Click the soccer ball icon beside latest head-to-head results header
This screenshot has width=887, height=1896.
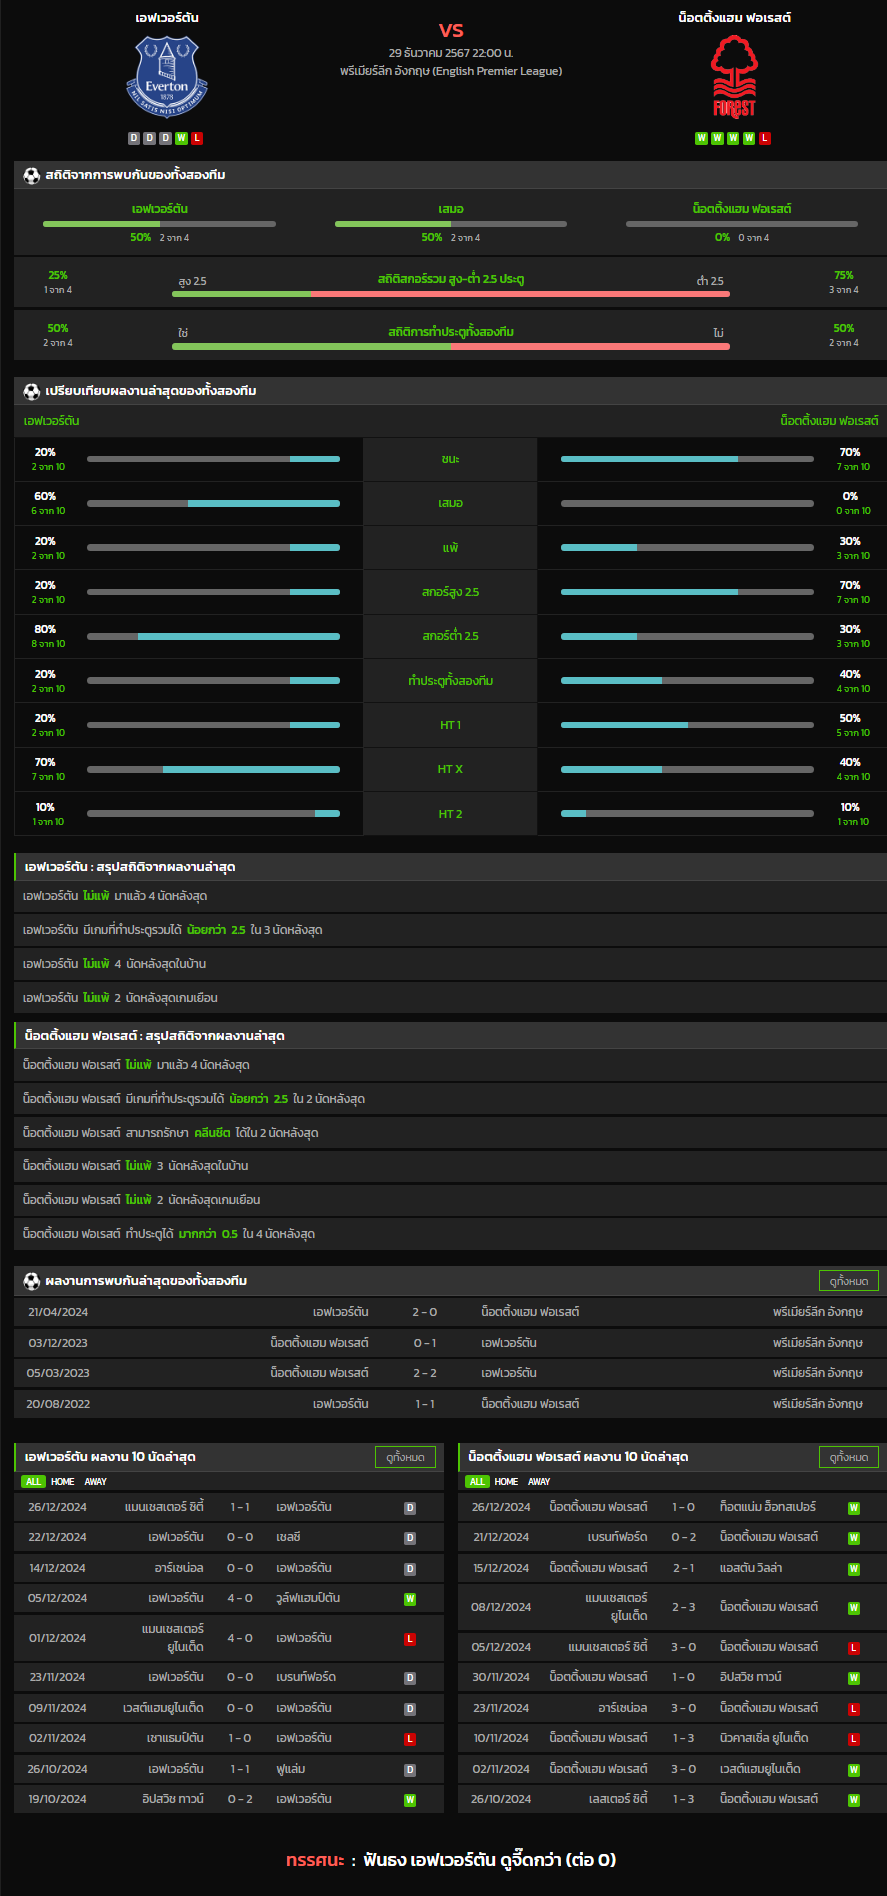tap(32, 1281)
